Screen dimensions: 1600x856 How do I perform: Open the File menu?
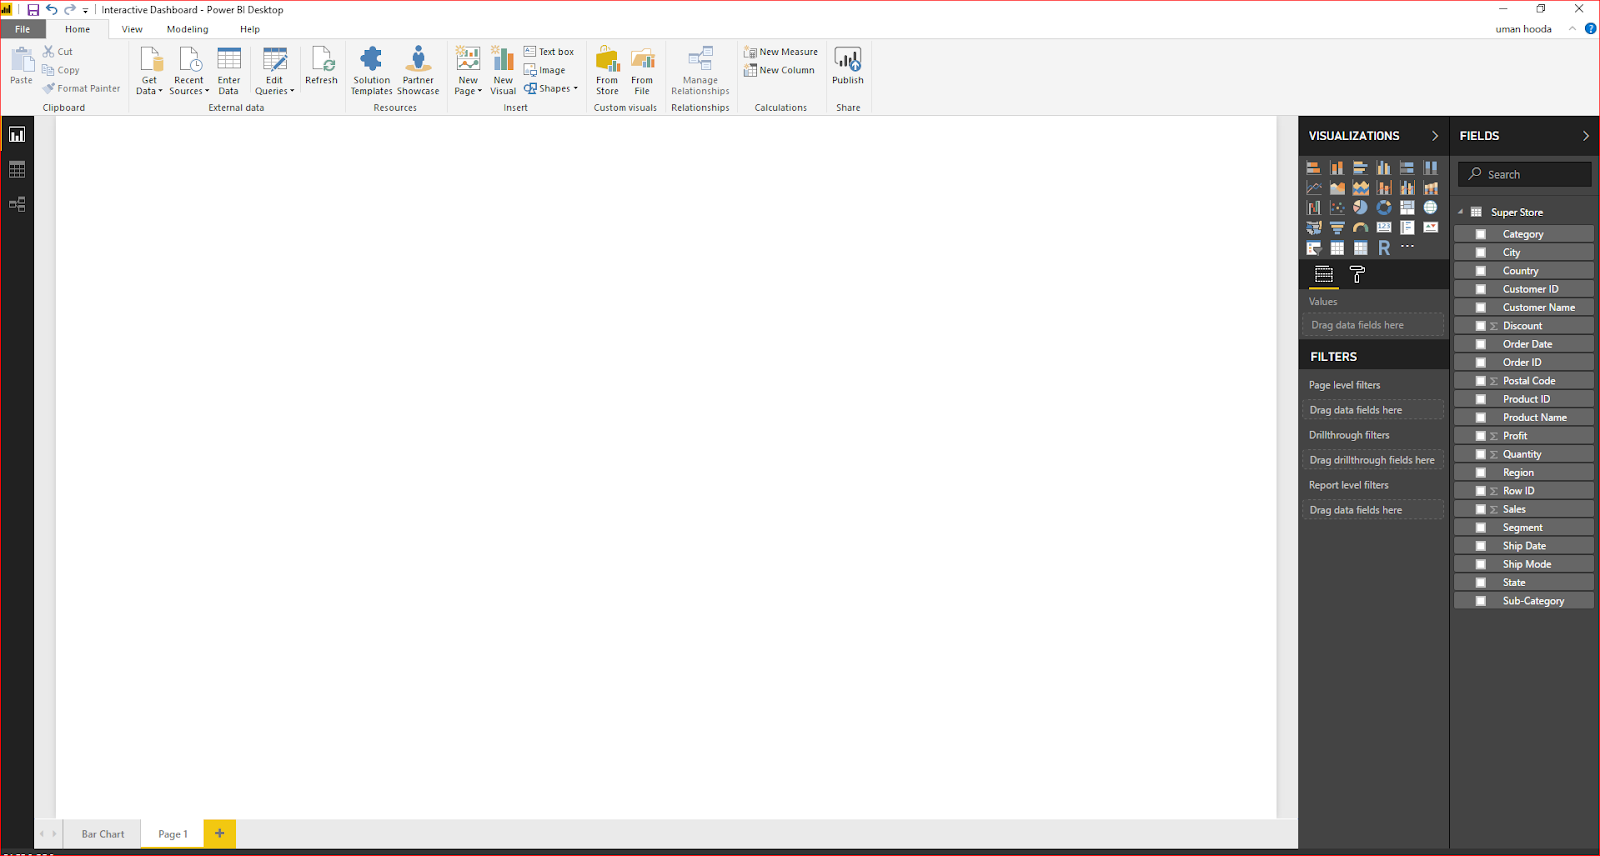coord(23,29)
